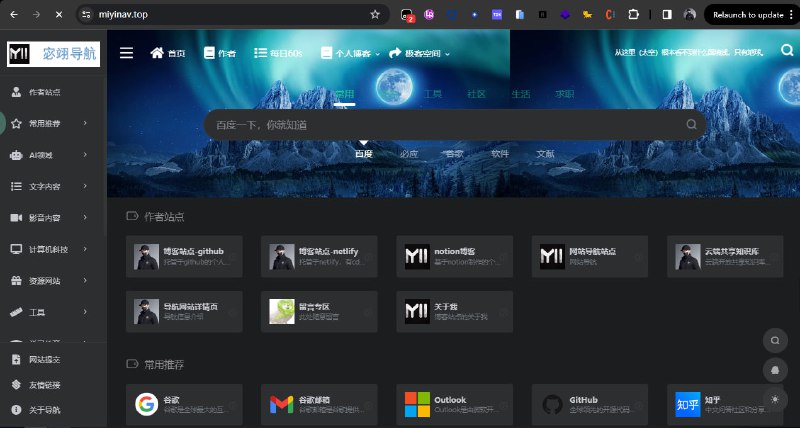Open the 个人博客 dropdown in header
Screen dimensions: 800x428
tap(347, 53)
